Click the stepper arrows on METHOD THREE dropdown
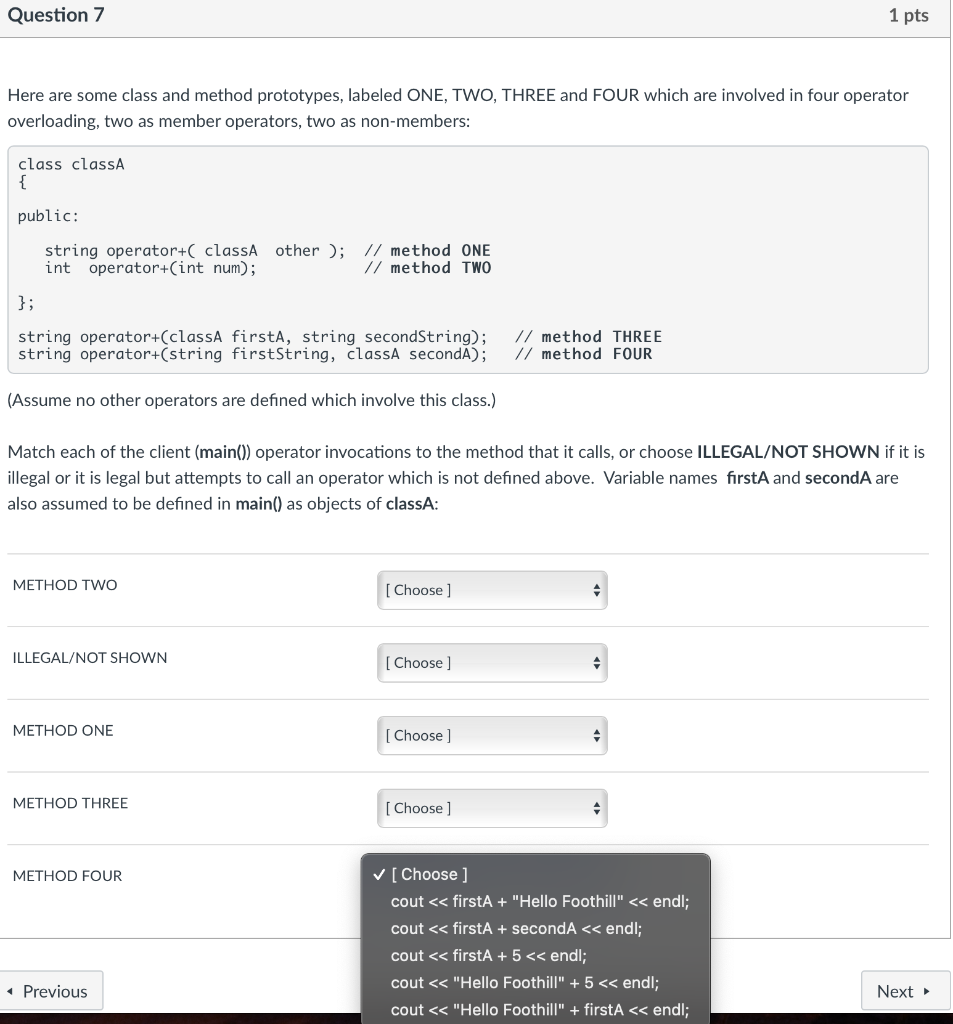The height and width of the screenshot is (1024, 953). tap(596, 808)
